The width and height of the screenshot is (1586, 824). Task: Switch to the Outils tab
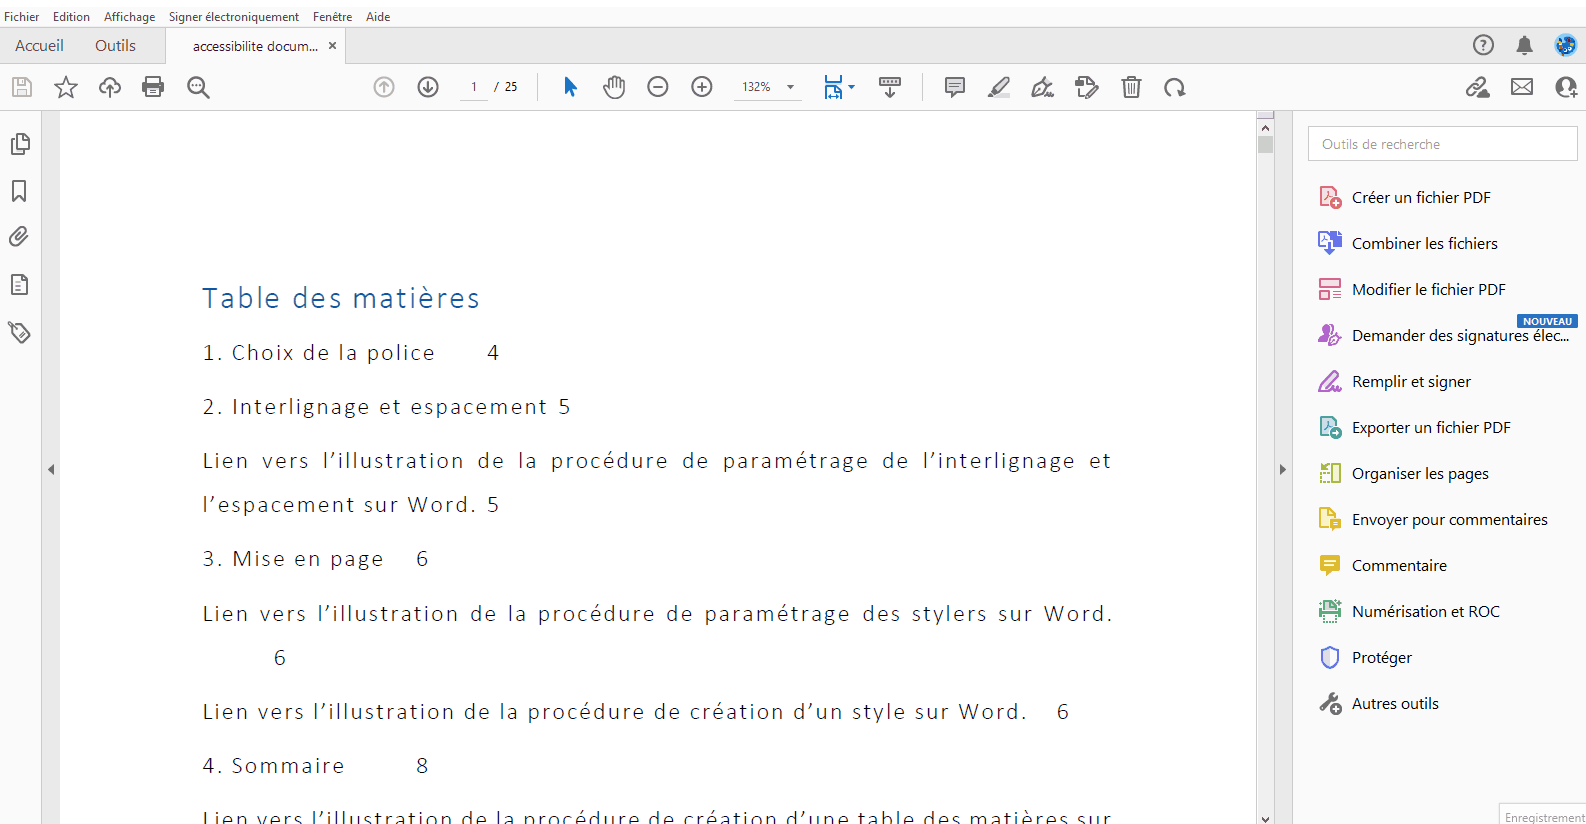115,46
